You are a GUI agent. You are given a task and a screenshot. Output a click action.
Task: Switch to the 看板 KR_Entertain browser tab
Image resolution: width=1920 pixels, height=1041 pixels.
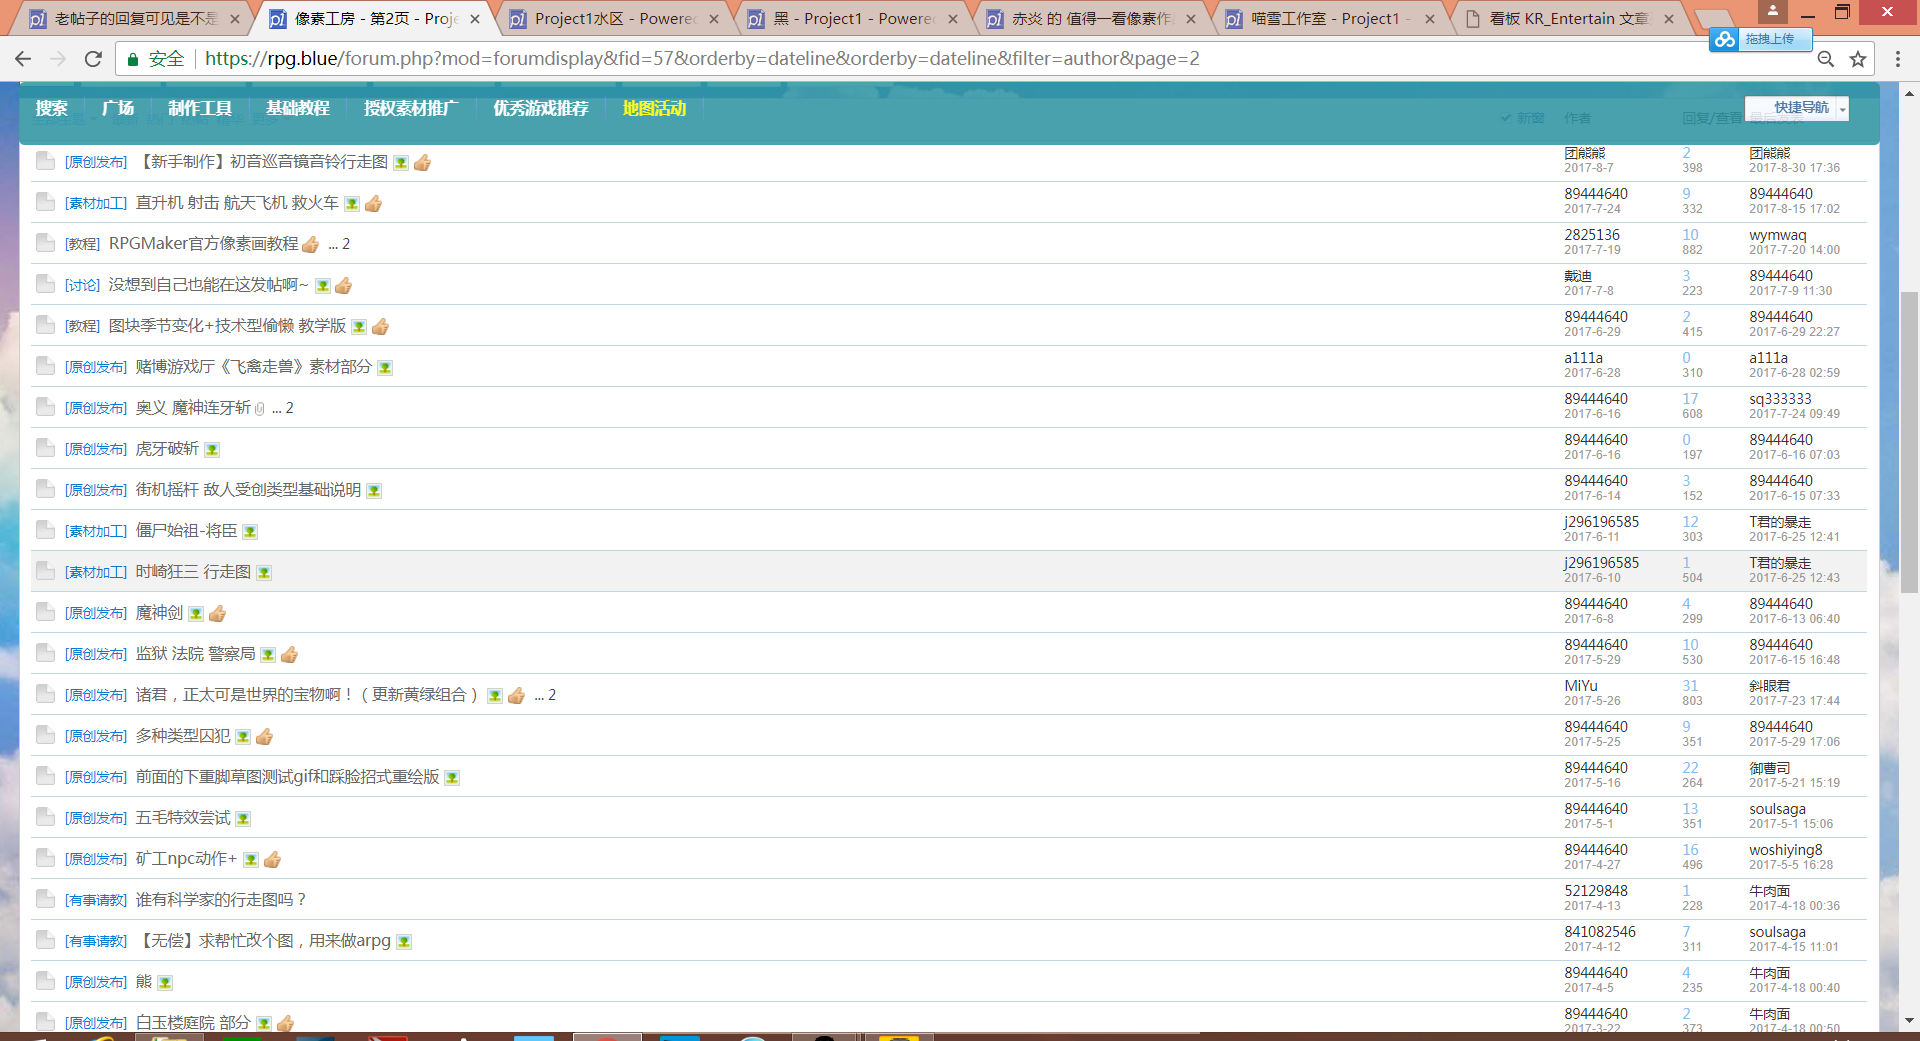click(1568, 19)
